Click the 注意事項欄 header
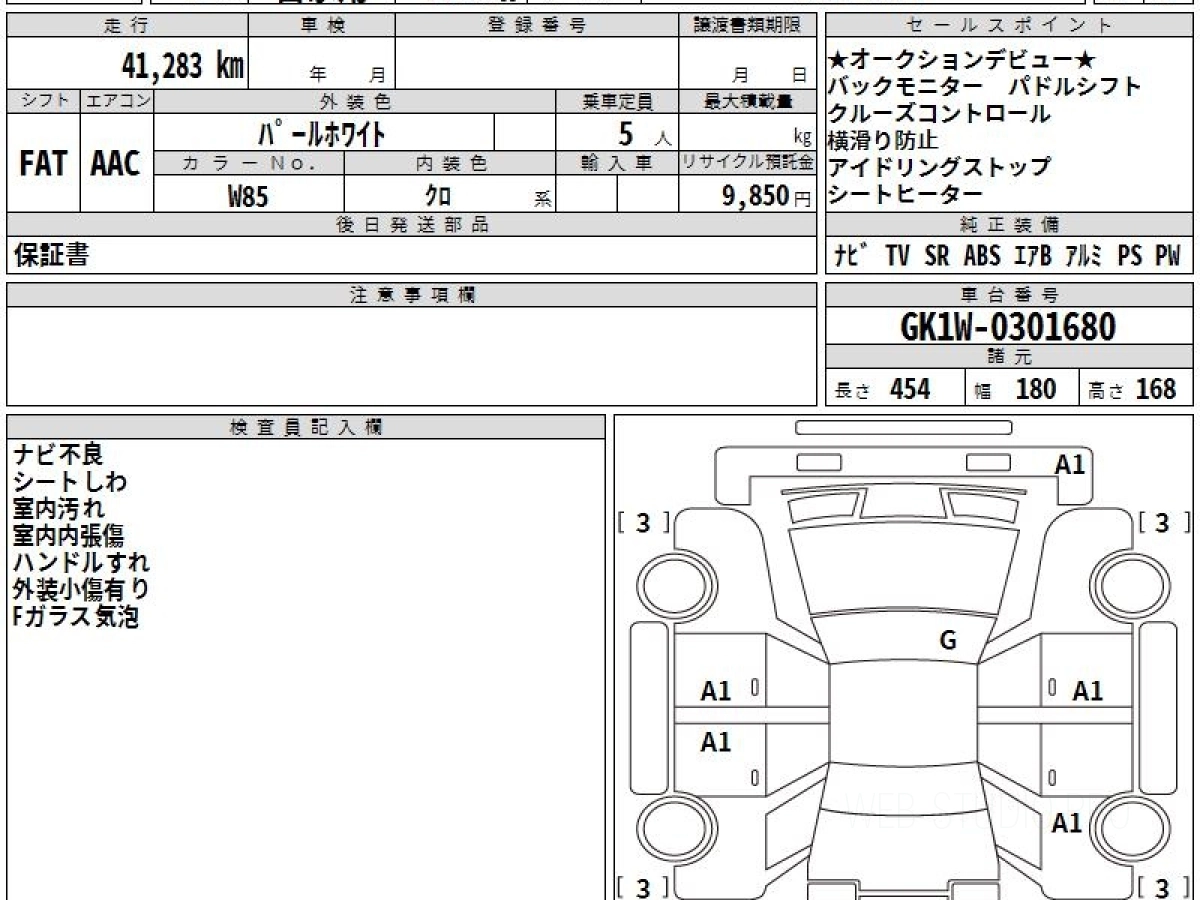The height and width of the screenshot is (900, 1200). tap(412, 295)
